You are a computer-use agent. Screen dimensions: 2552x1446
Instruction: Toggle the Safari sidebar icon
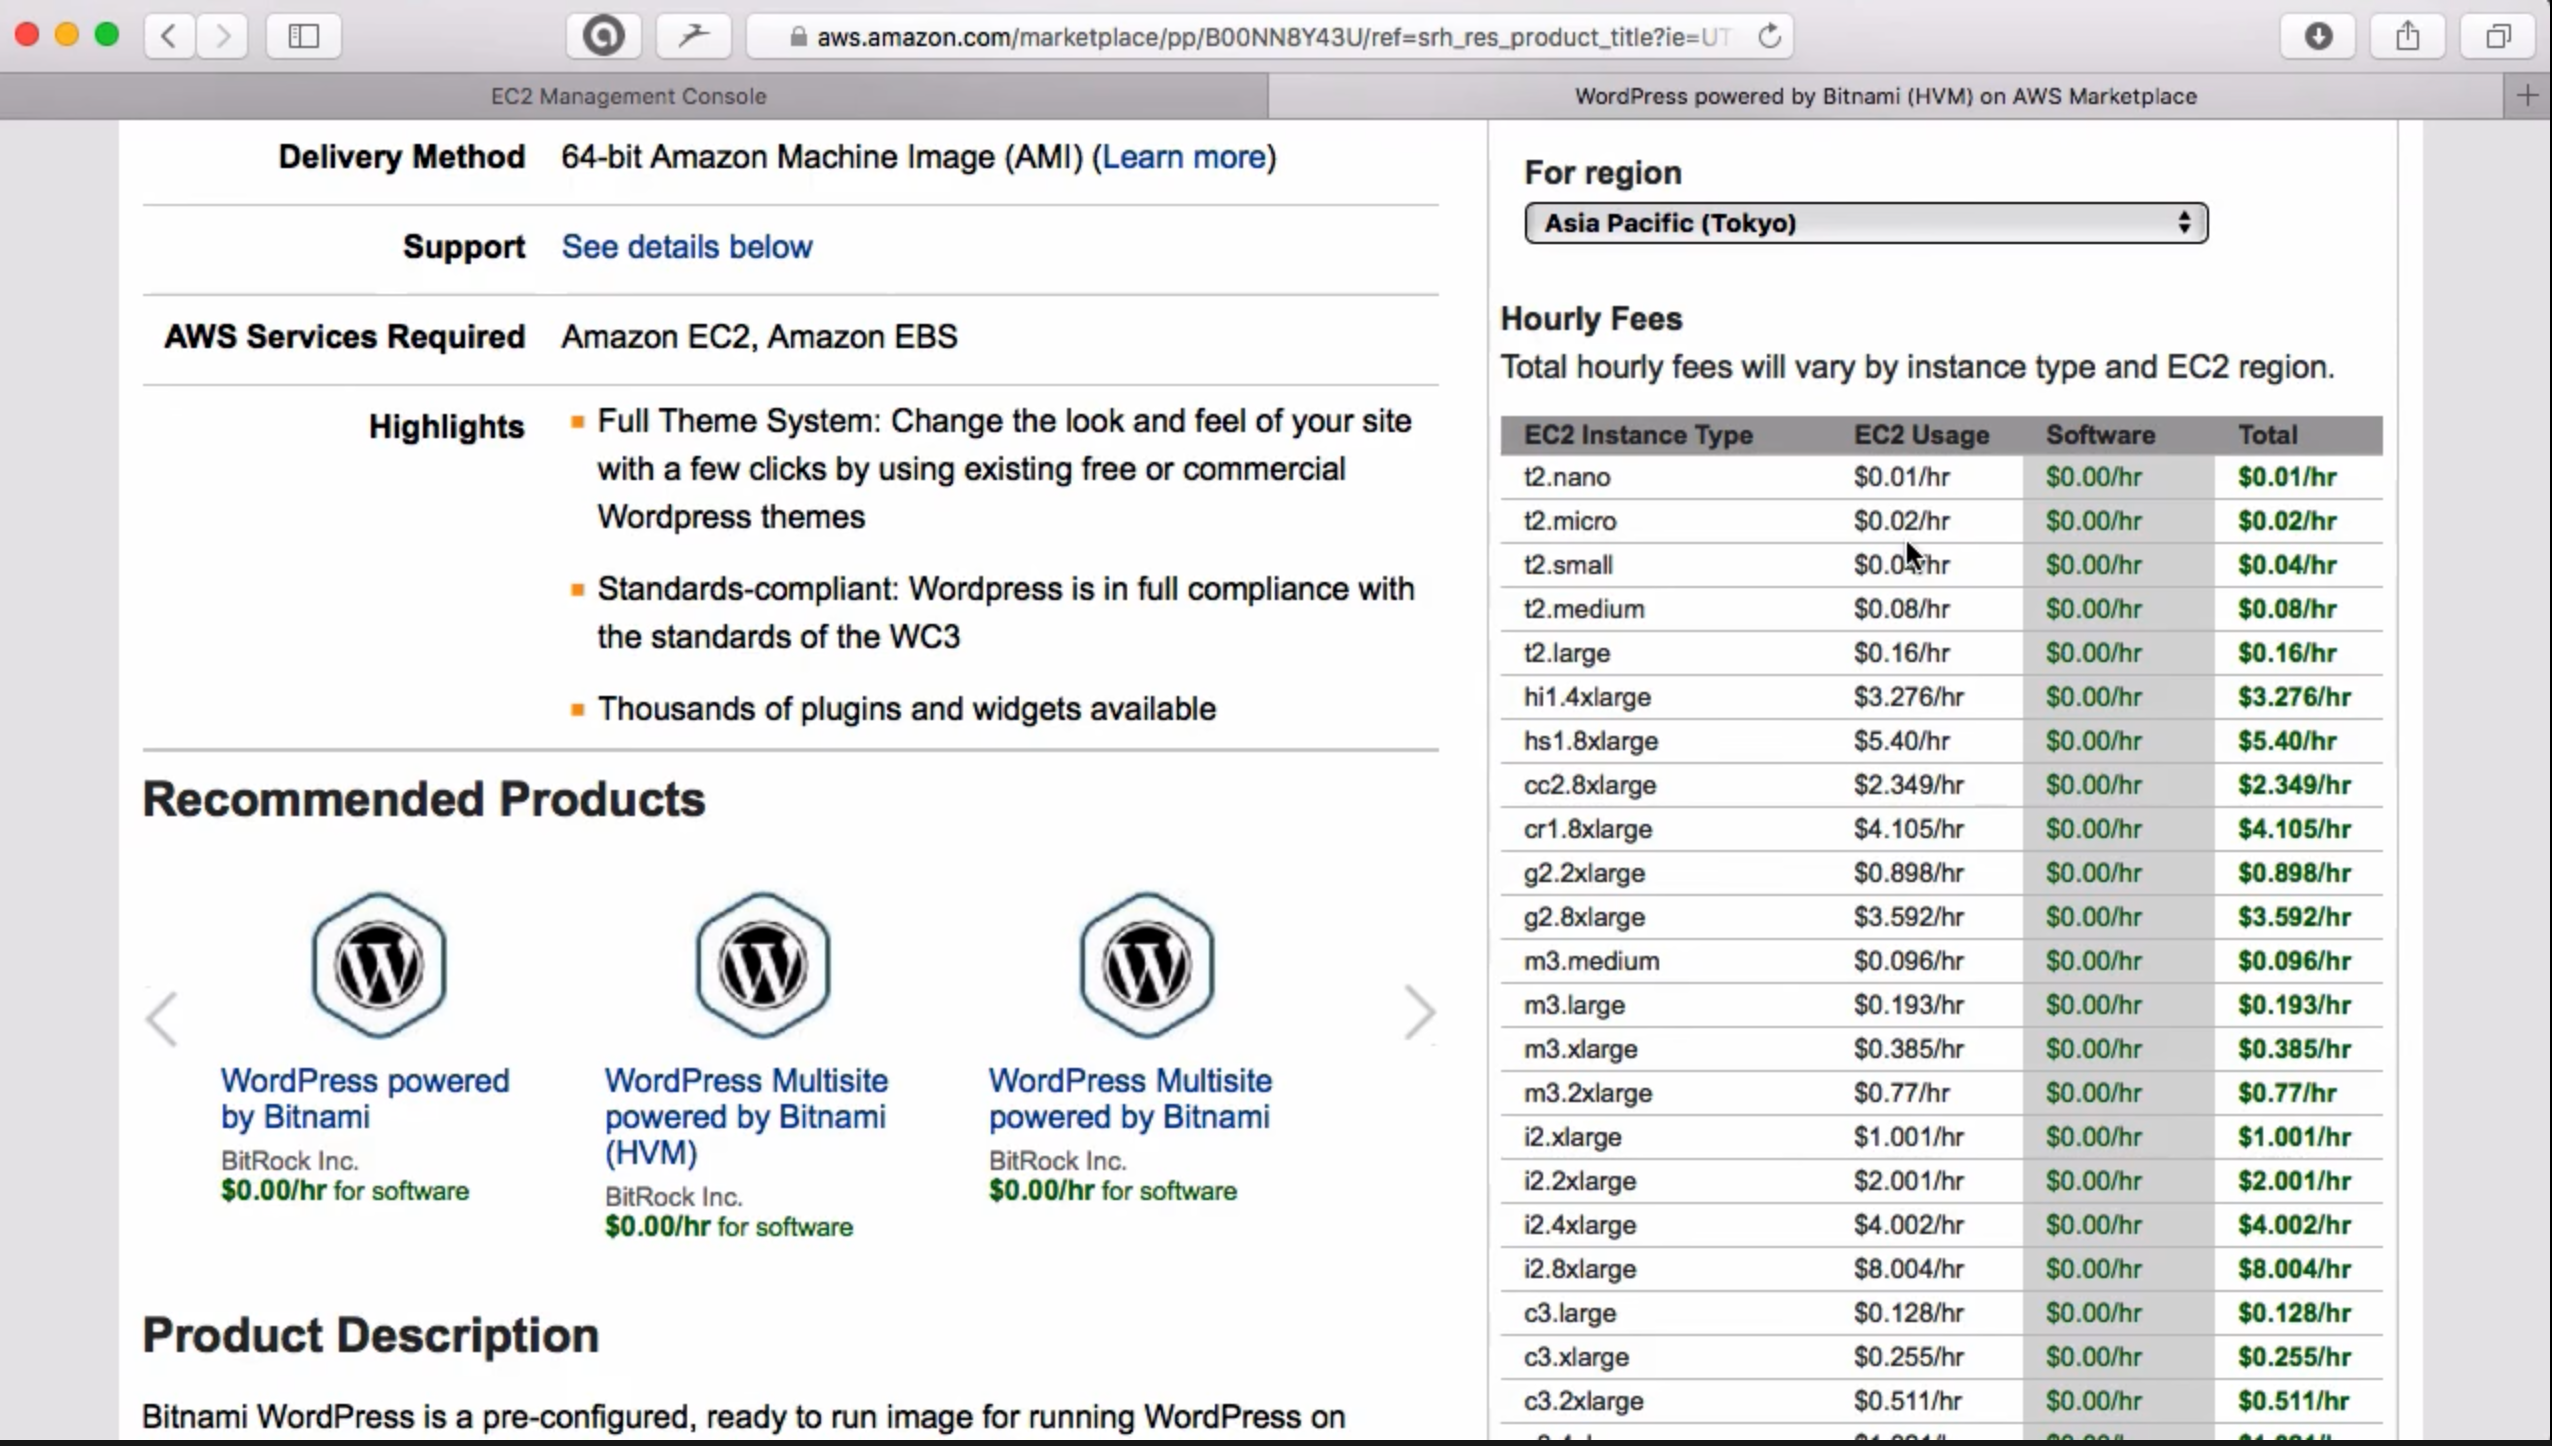pos(303,37)
